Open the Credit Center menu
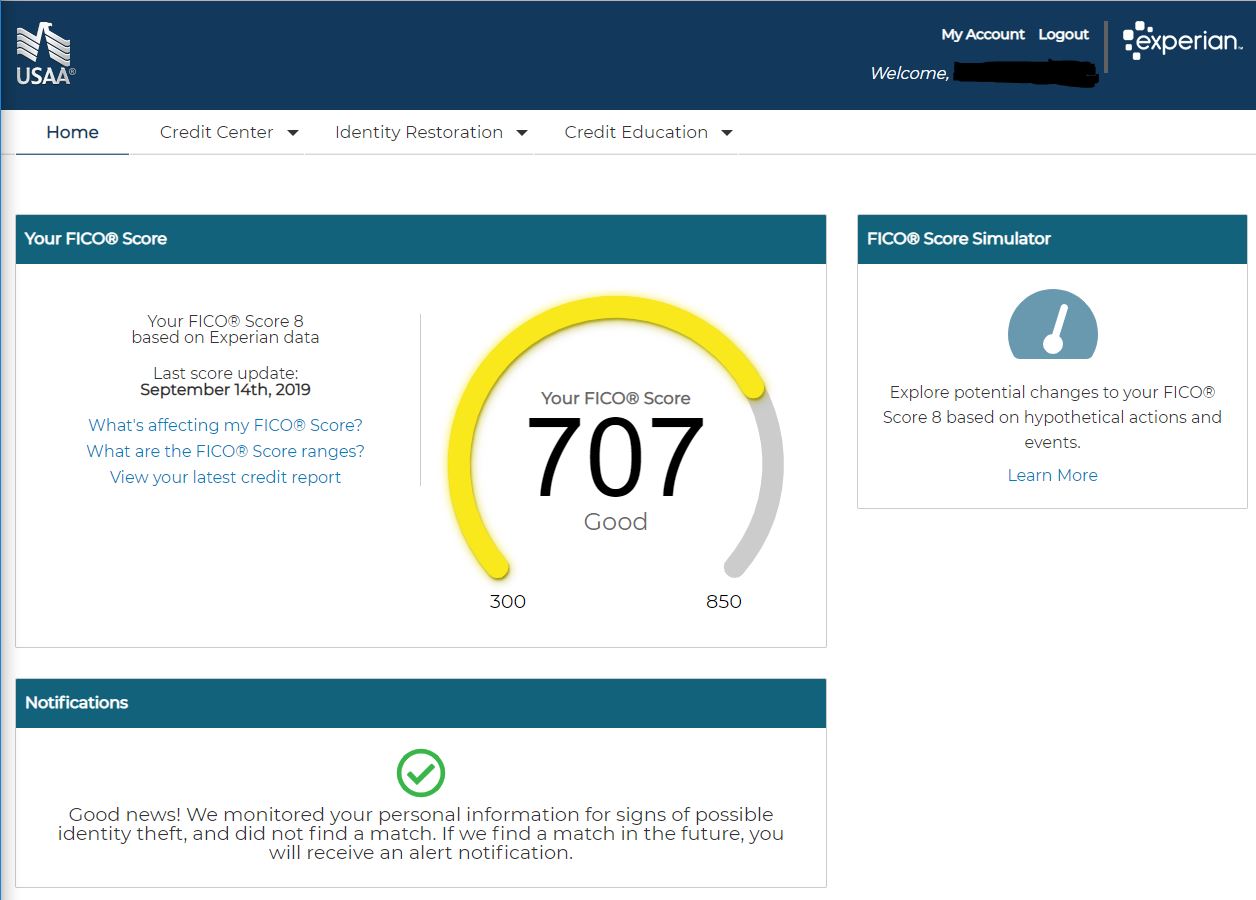1256x900 pixels. pyautogui.click(x=217, y=132)
